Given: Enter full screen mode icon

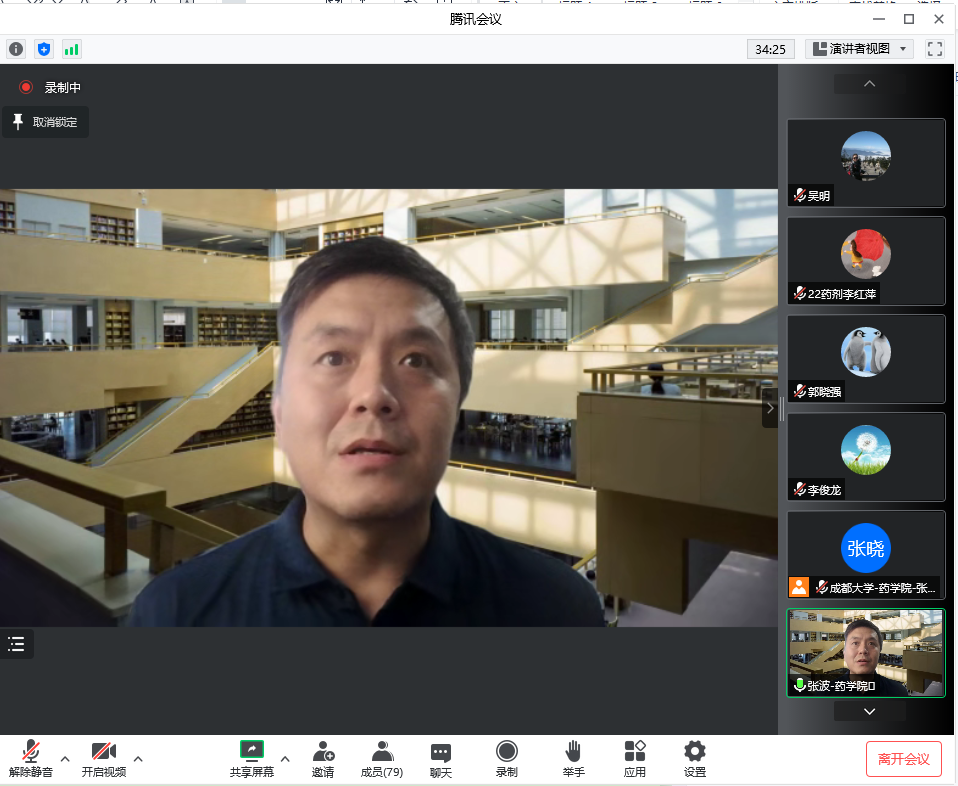Looking at the screenshot, I should [935, 49].
